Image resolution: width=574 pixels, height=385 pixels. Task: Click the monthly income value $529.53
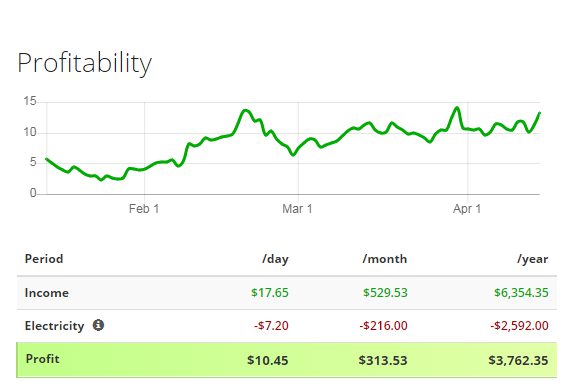[385, 293]
